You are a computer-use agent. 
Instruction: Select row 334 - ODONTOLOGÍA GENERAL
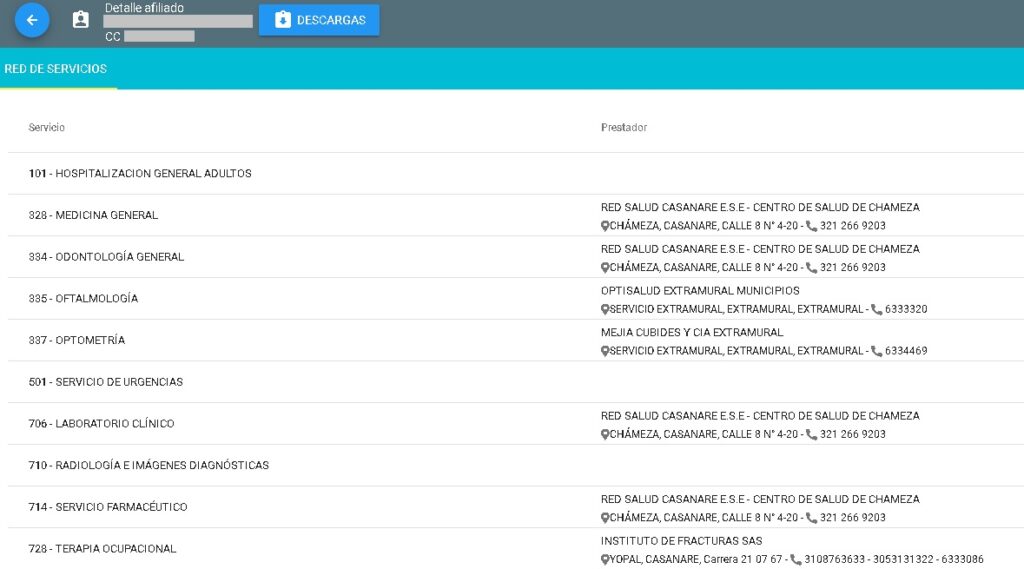(x=516, y=257)
